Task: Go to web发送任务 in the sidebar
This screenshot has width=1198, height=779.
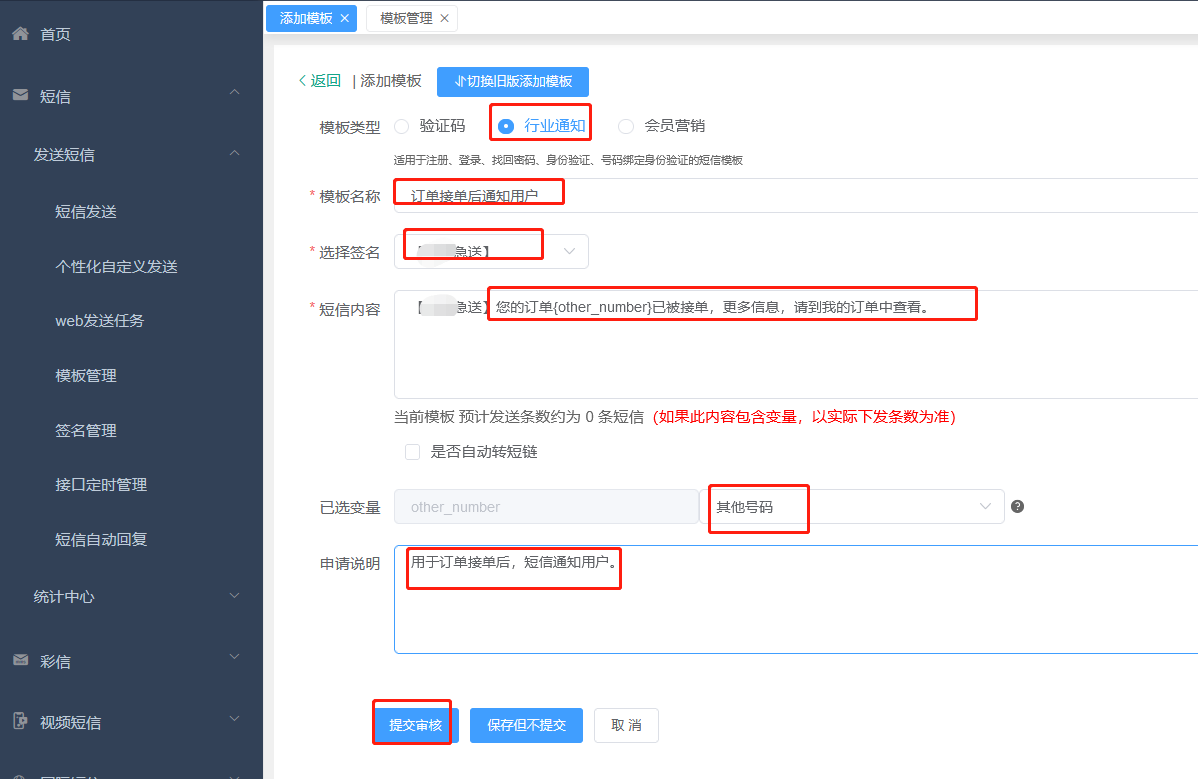Action: [99, 321]
